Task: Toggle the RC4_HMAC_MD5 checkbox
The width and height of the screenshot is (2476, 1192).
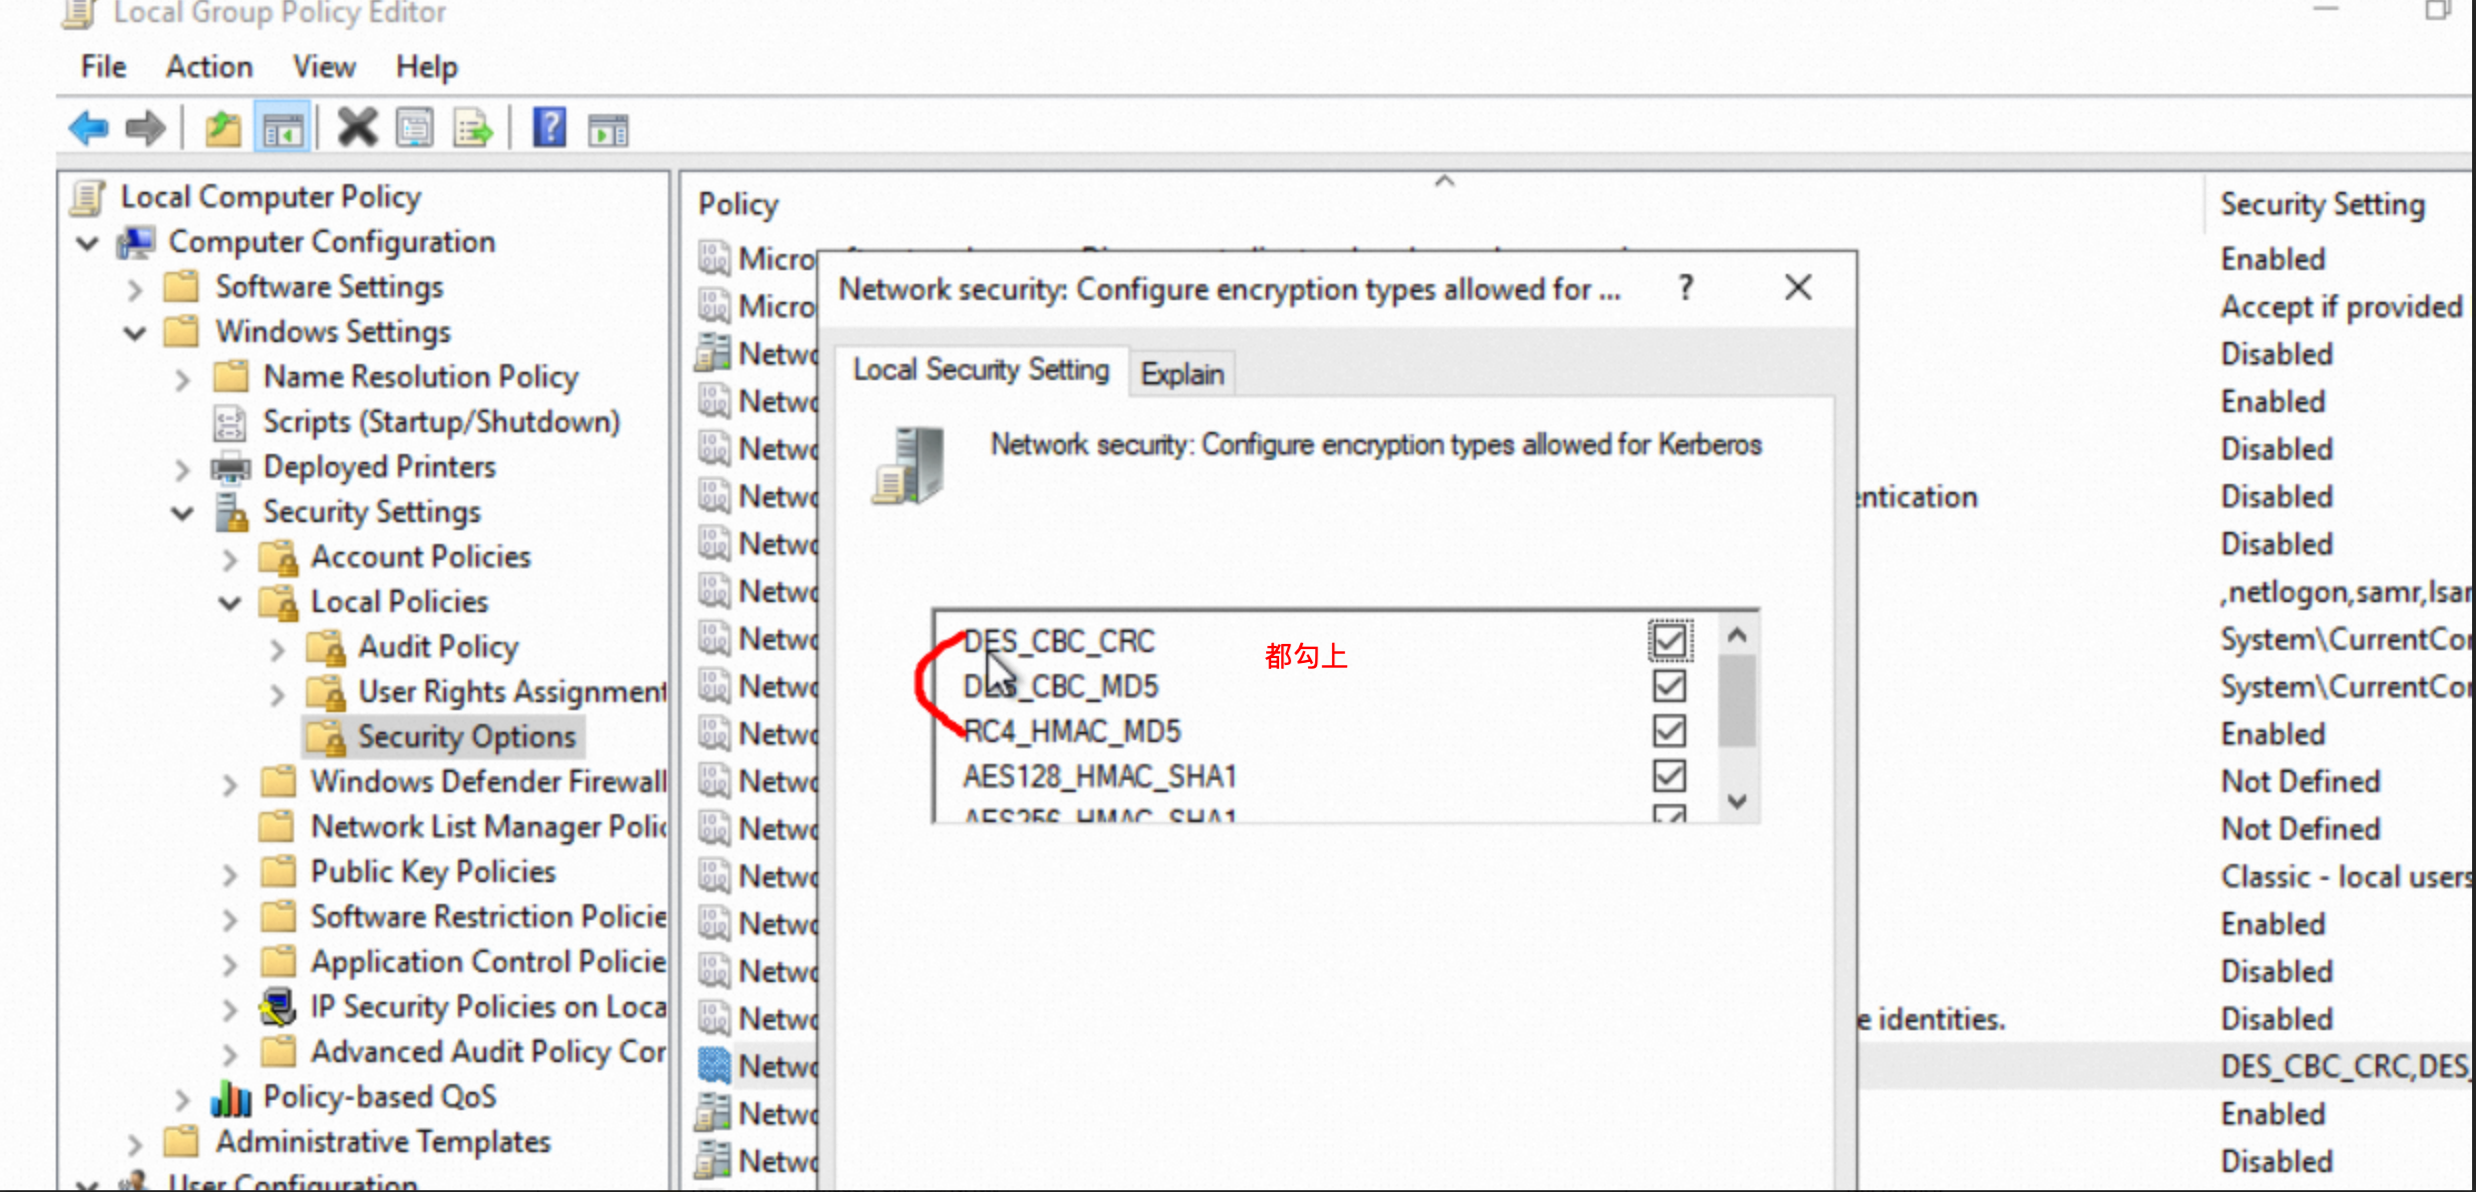Action: click(x=1668, y=731)
